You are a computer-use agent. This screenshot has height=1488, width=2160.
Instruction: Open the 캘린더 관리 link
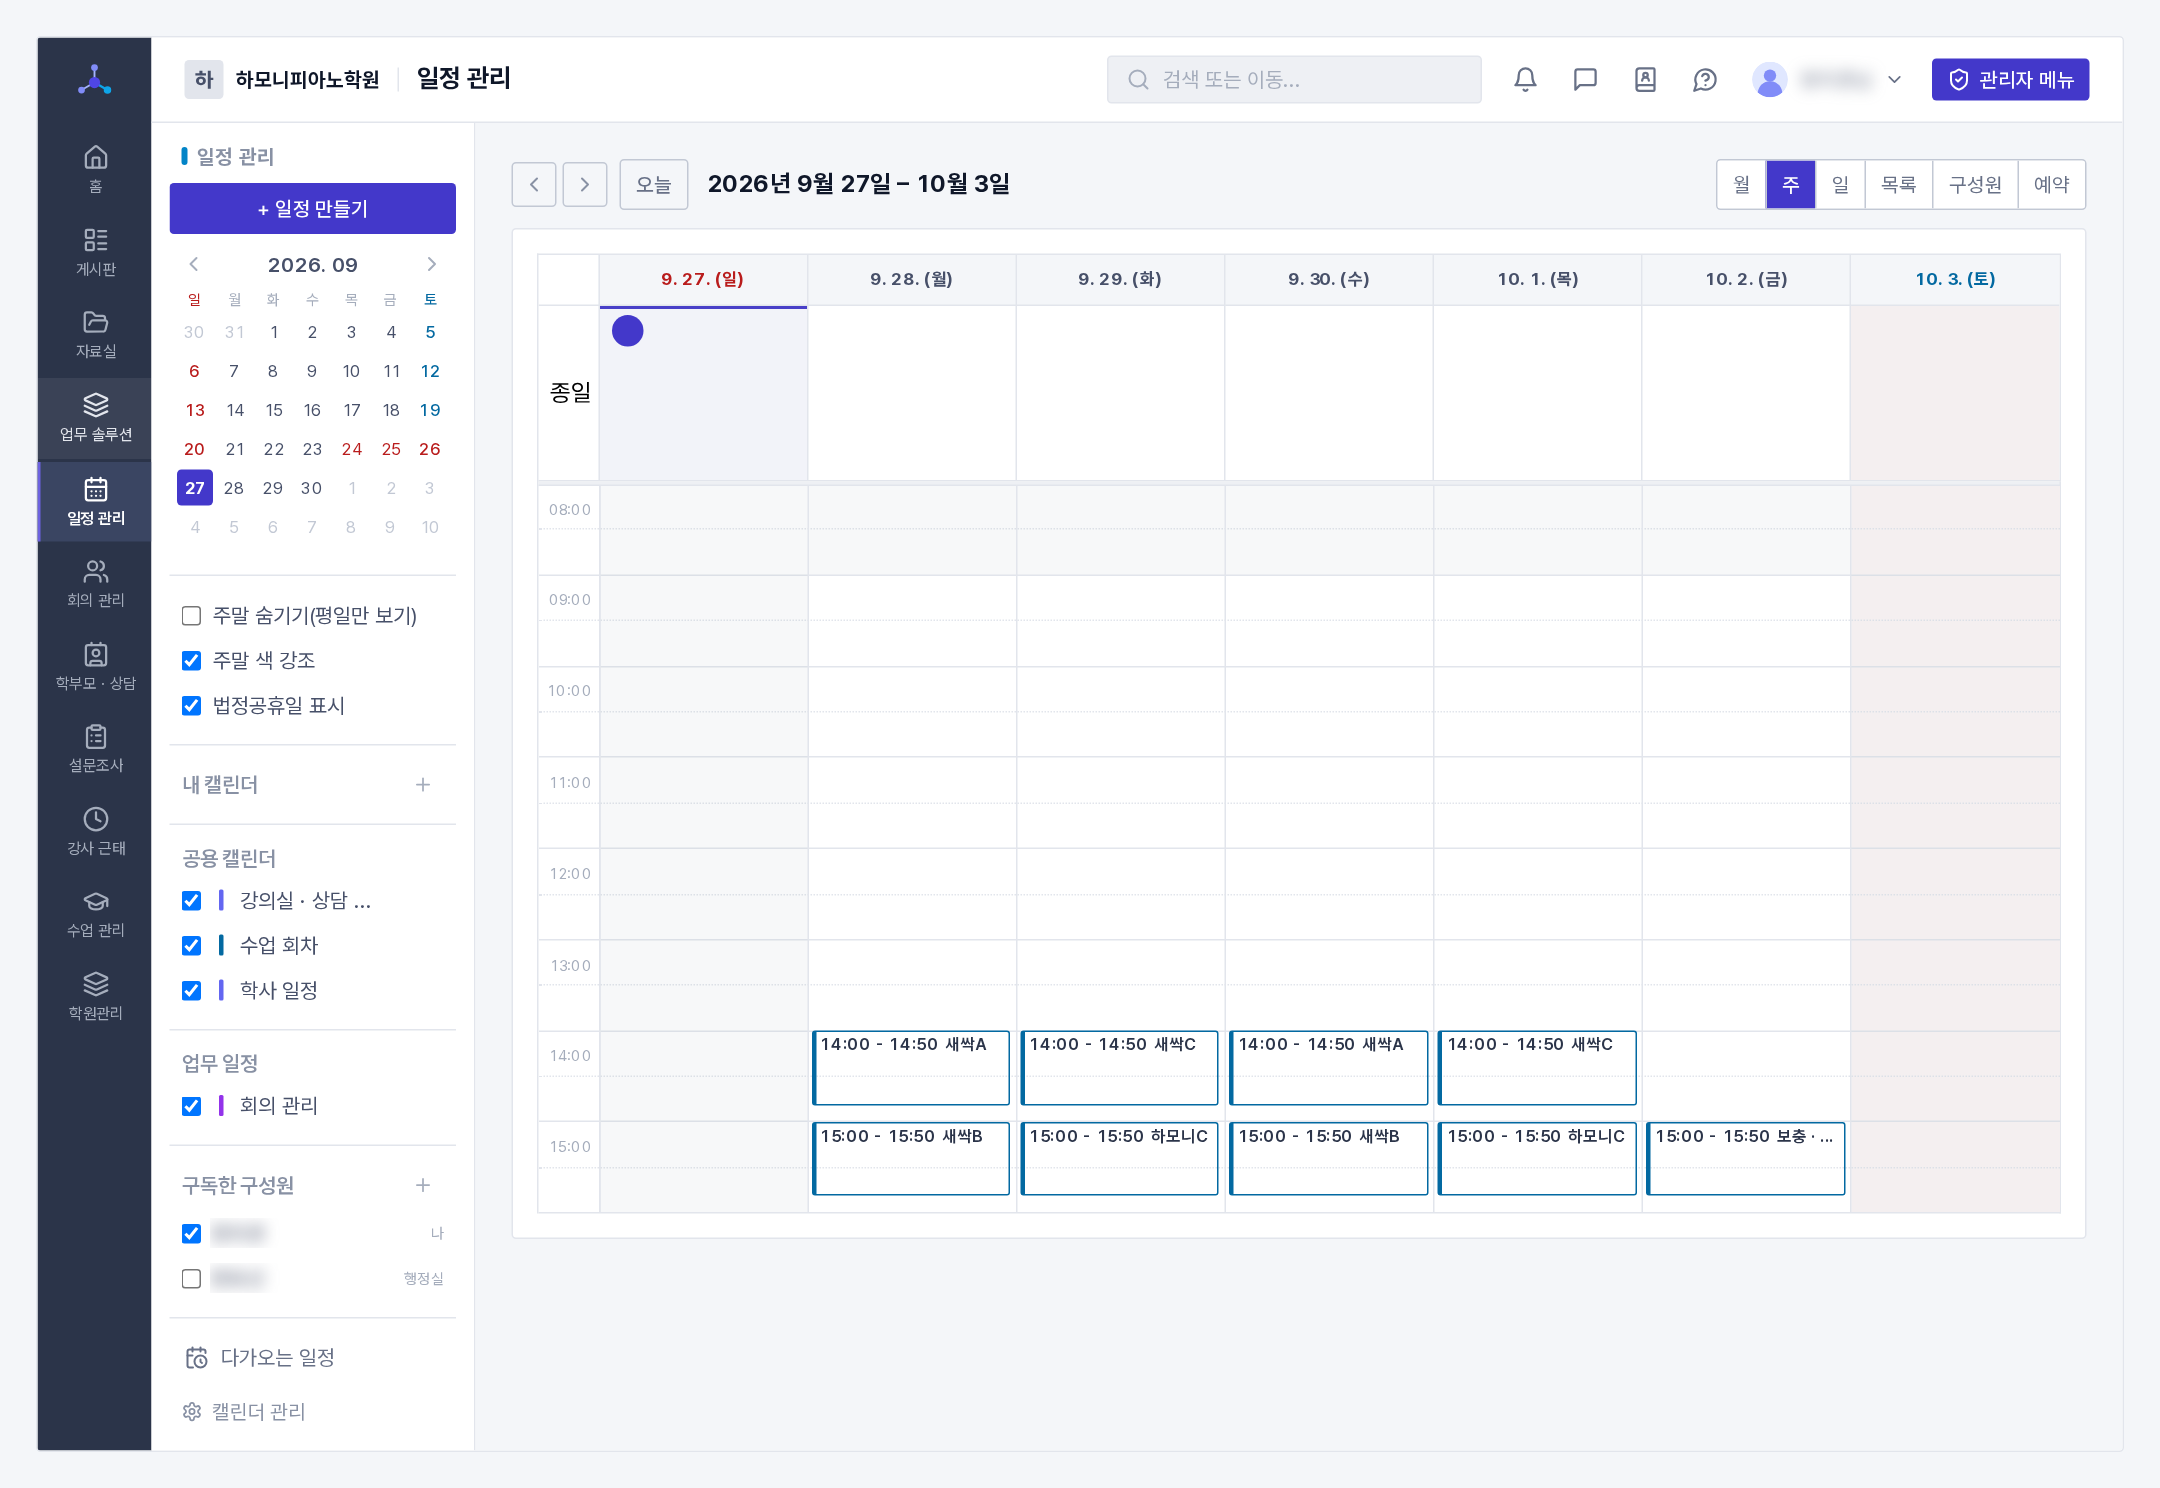[x=244, y=1411]
